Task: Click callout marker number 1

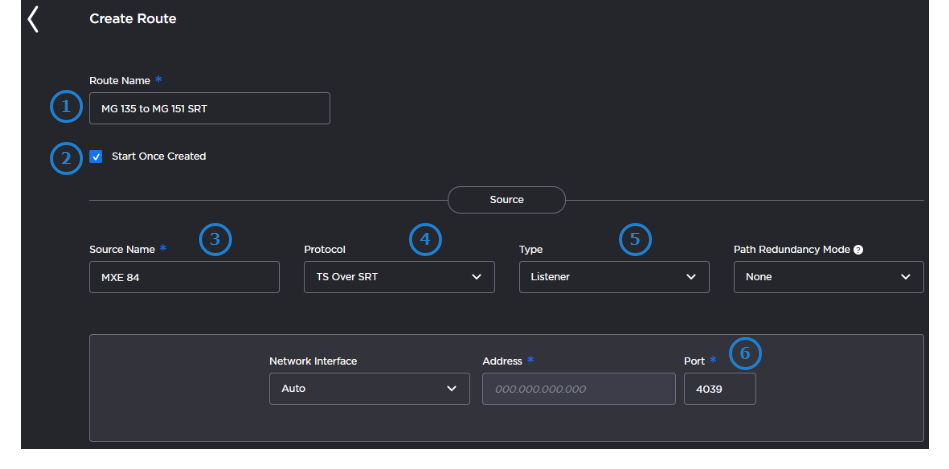Action: 66,107
